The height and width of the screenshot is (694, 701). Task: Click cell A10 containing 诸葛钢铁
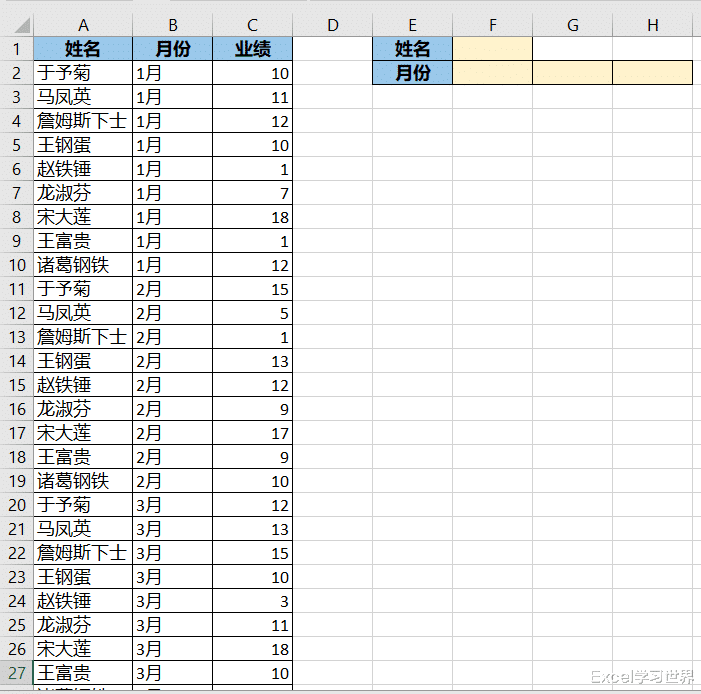click(83, 265)
